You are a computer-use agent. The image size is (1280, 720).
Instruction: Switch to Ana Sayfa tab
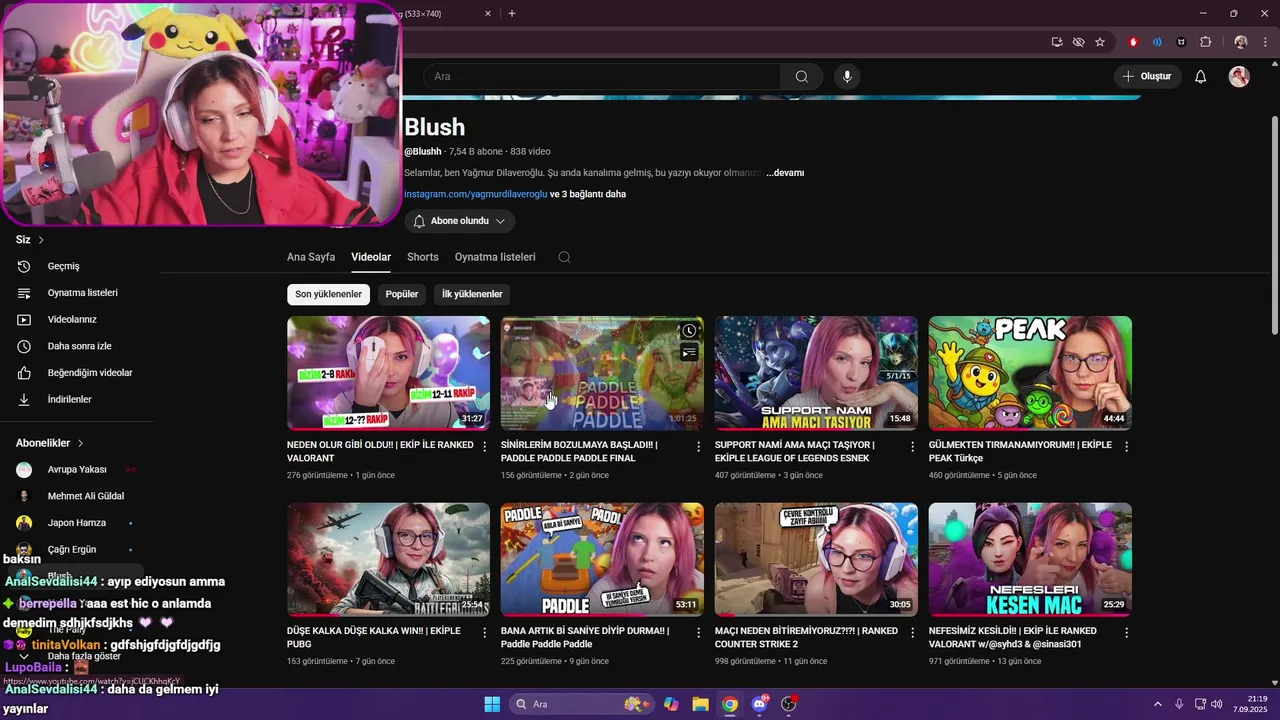point(311,257)
